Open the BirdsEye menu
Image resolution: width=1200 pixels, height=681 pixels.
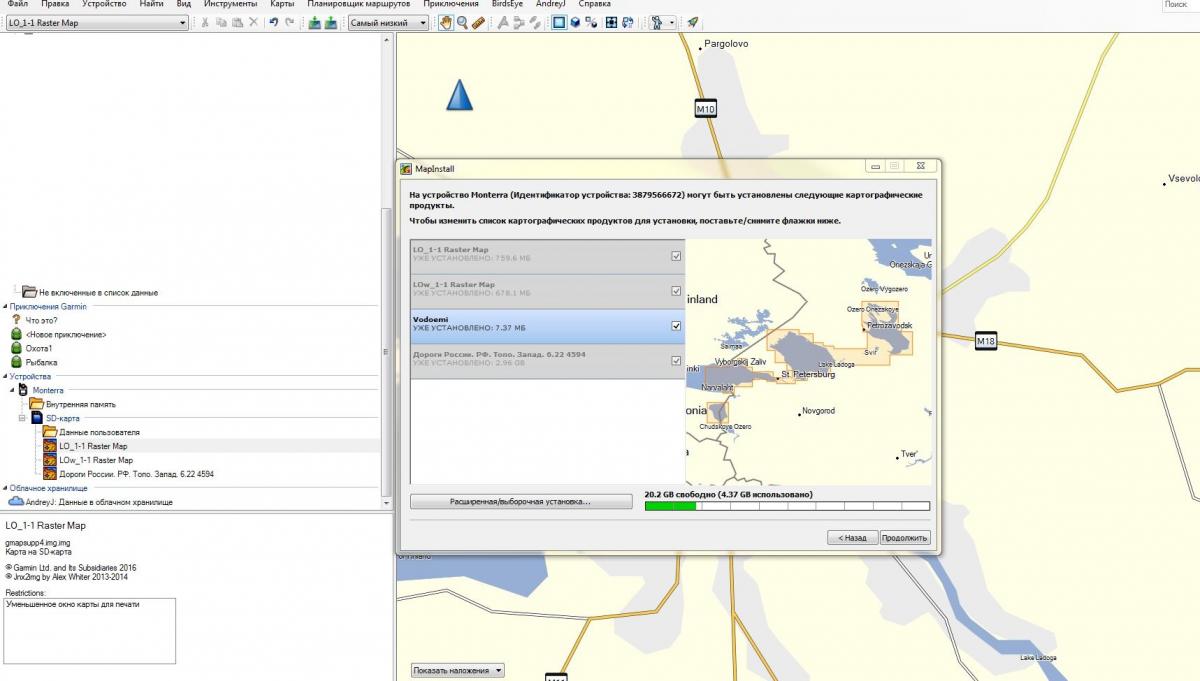pos(507,4)
